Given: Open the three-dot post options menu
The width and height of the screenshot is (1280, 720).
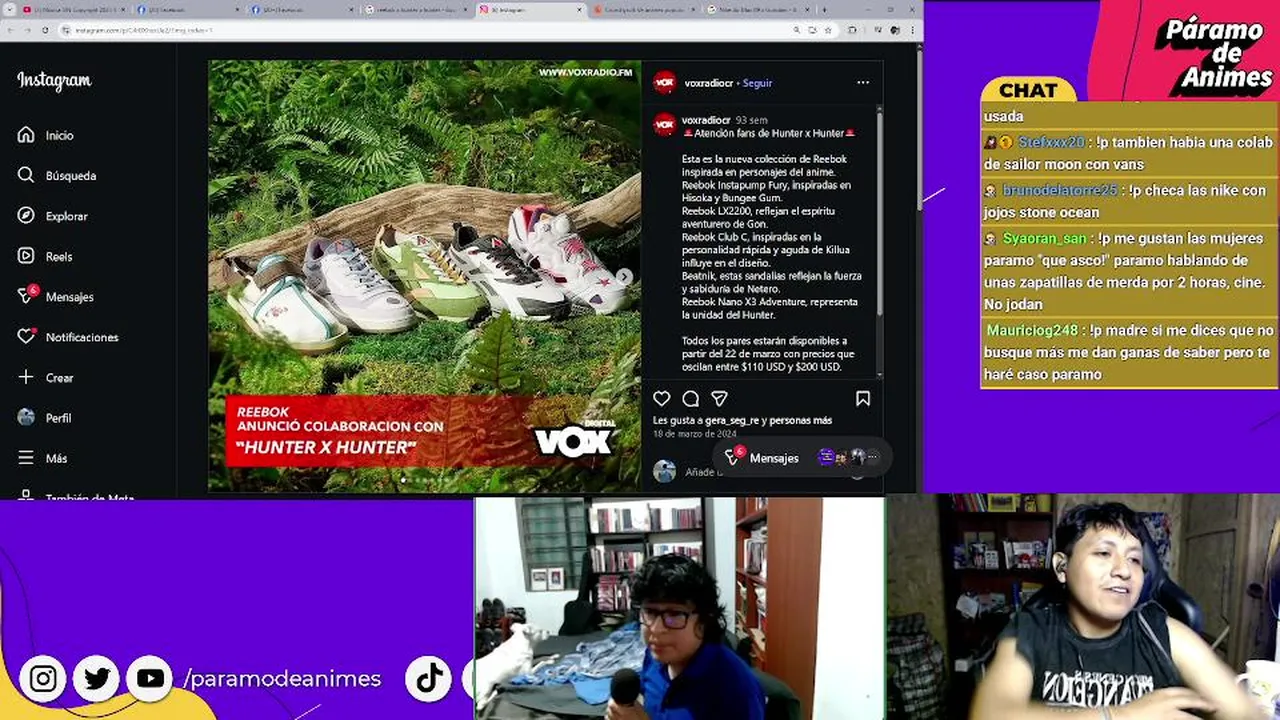Looking at the screenshot, I should [x=863, y=83].
